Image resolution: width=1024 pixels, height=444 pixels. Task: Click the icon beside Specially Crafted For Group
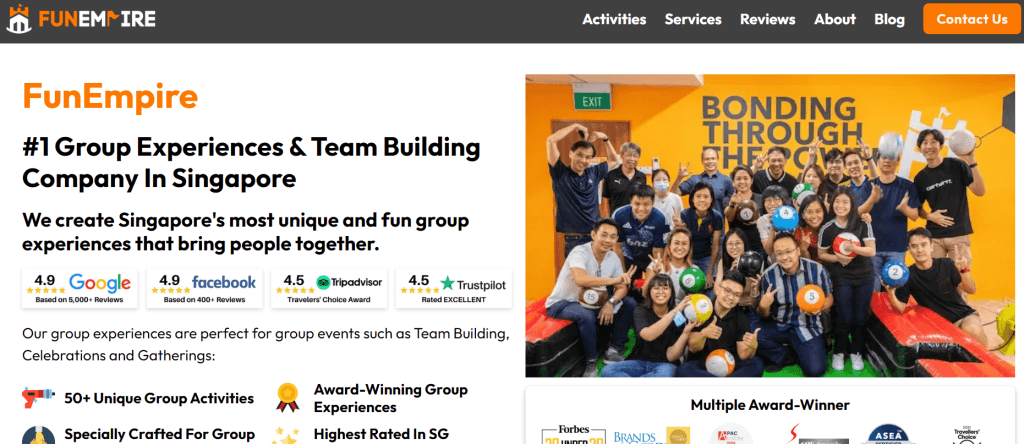click(x=38, y=436)
